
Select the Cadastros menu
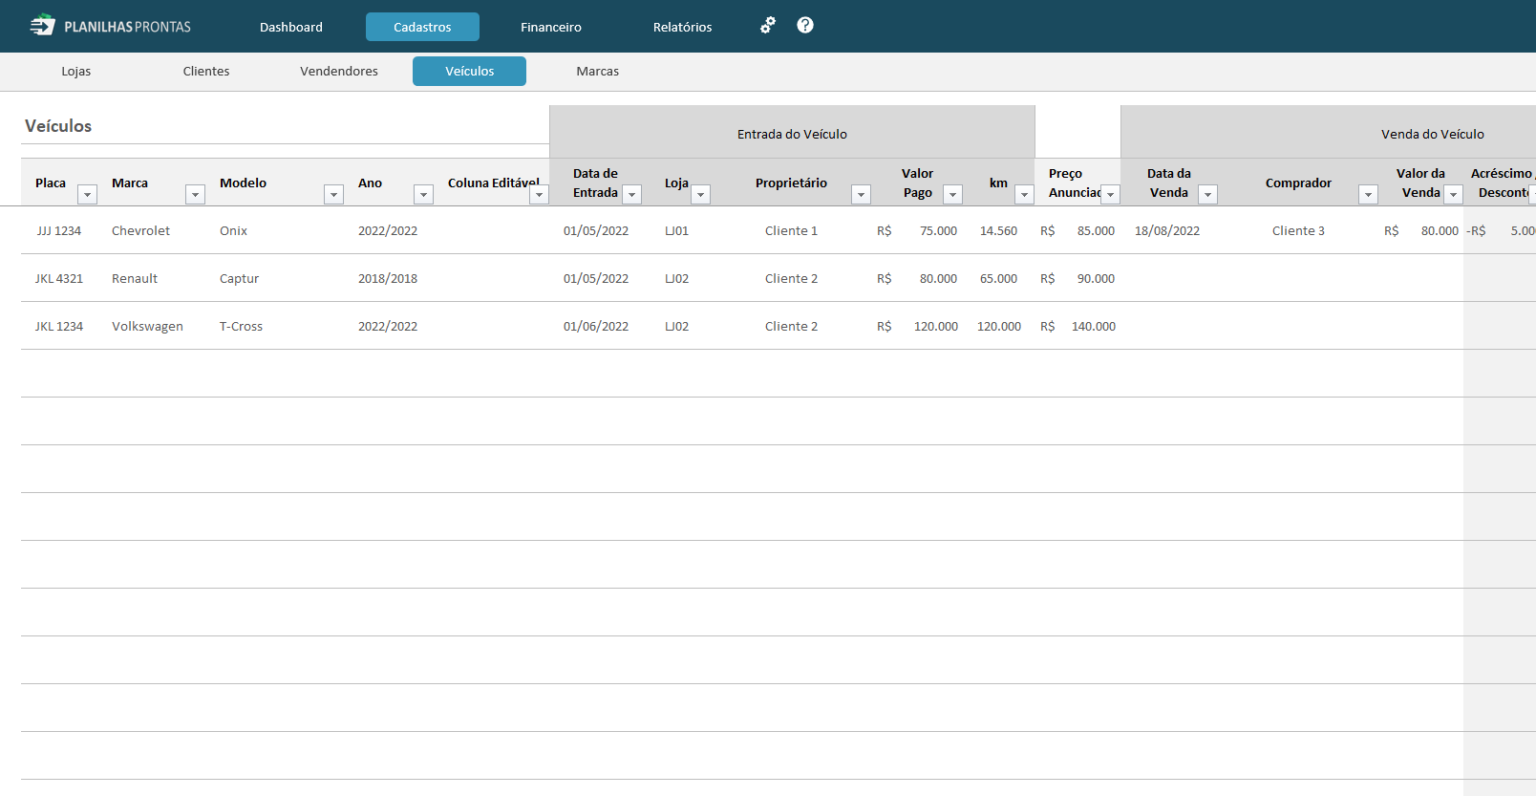click(x=422, y=27)
